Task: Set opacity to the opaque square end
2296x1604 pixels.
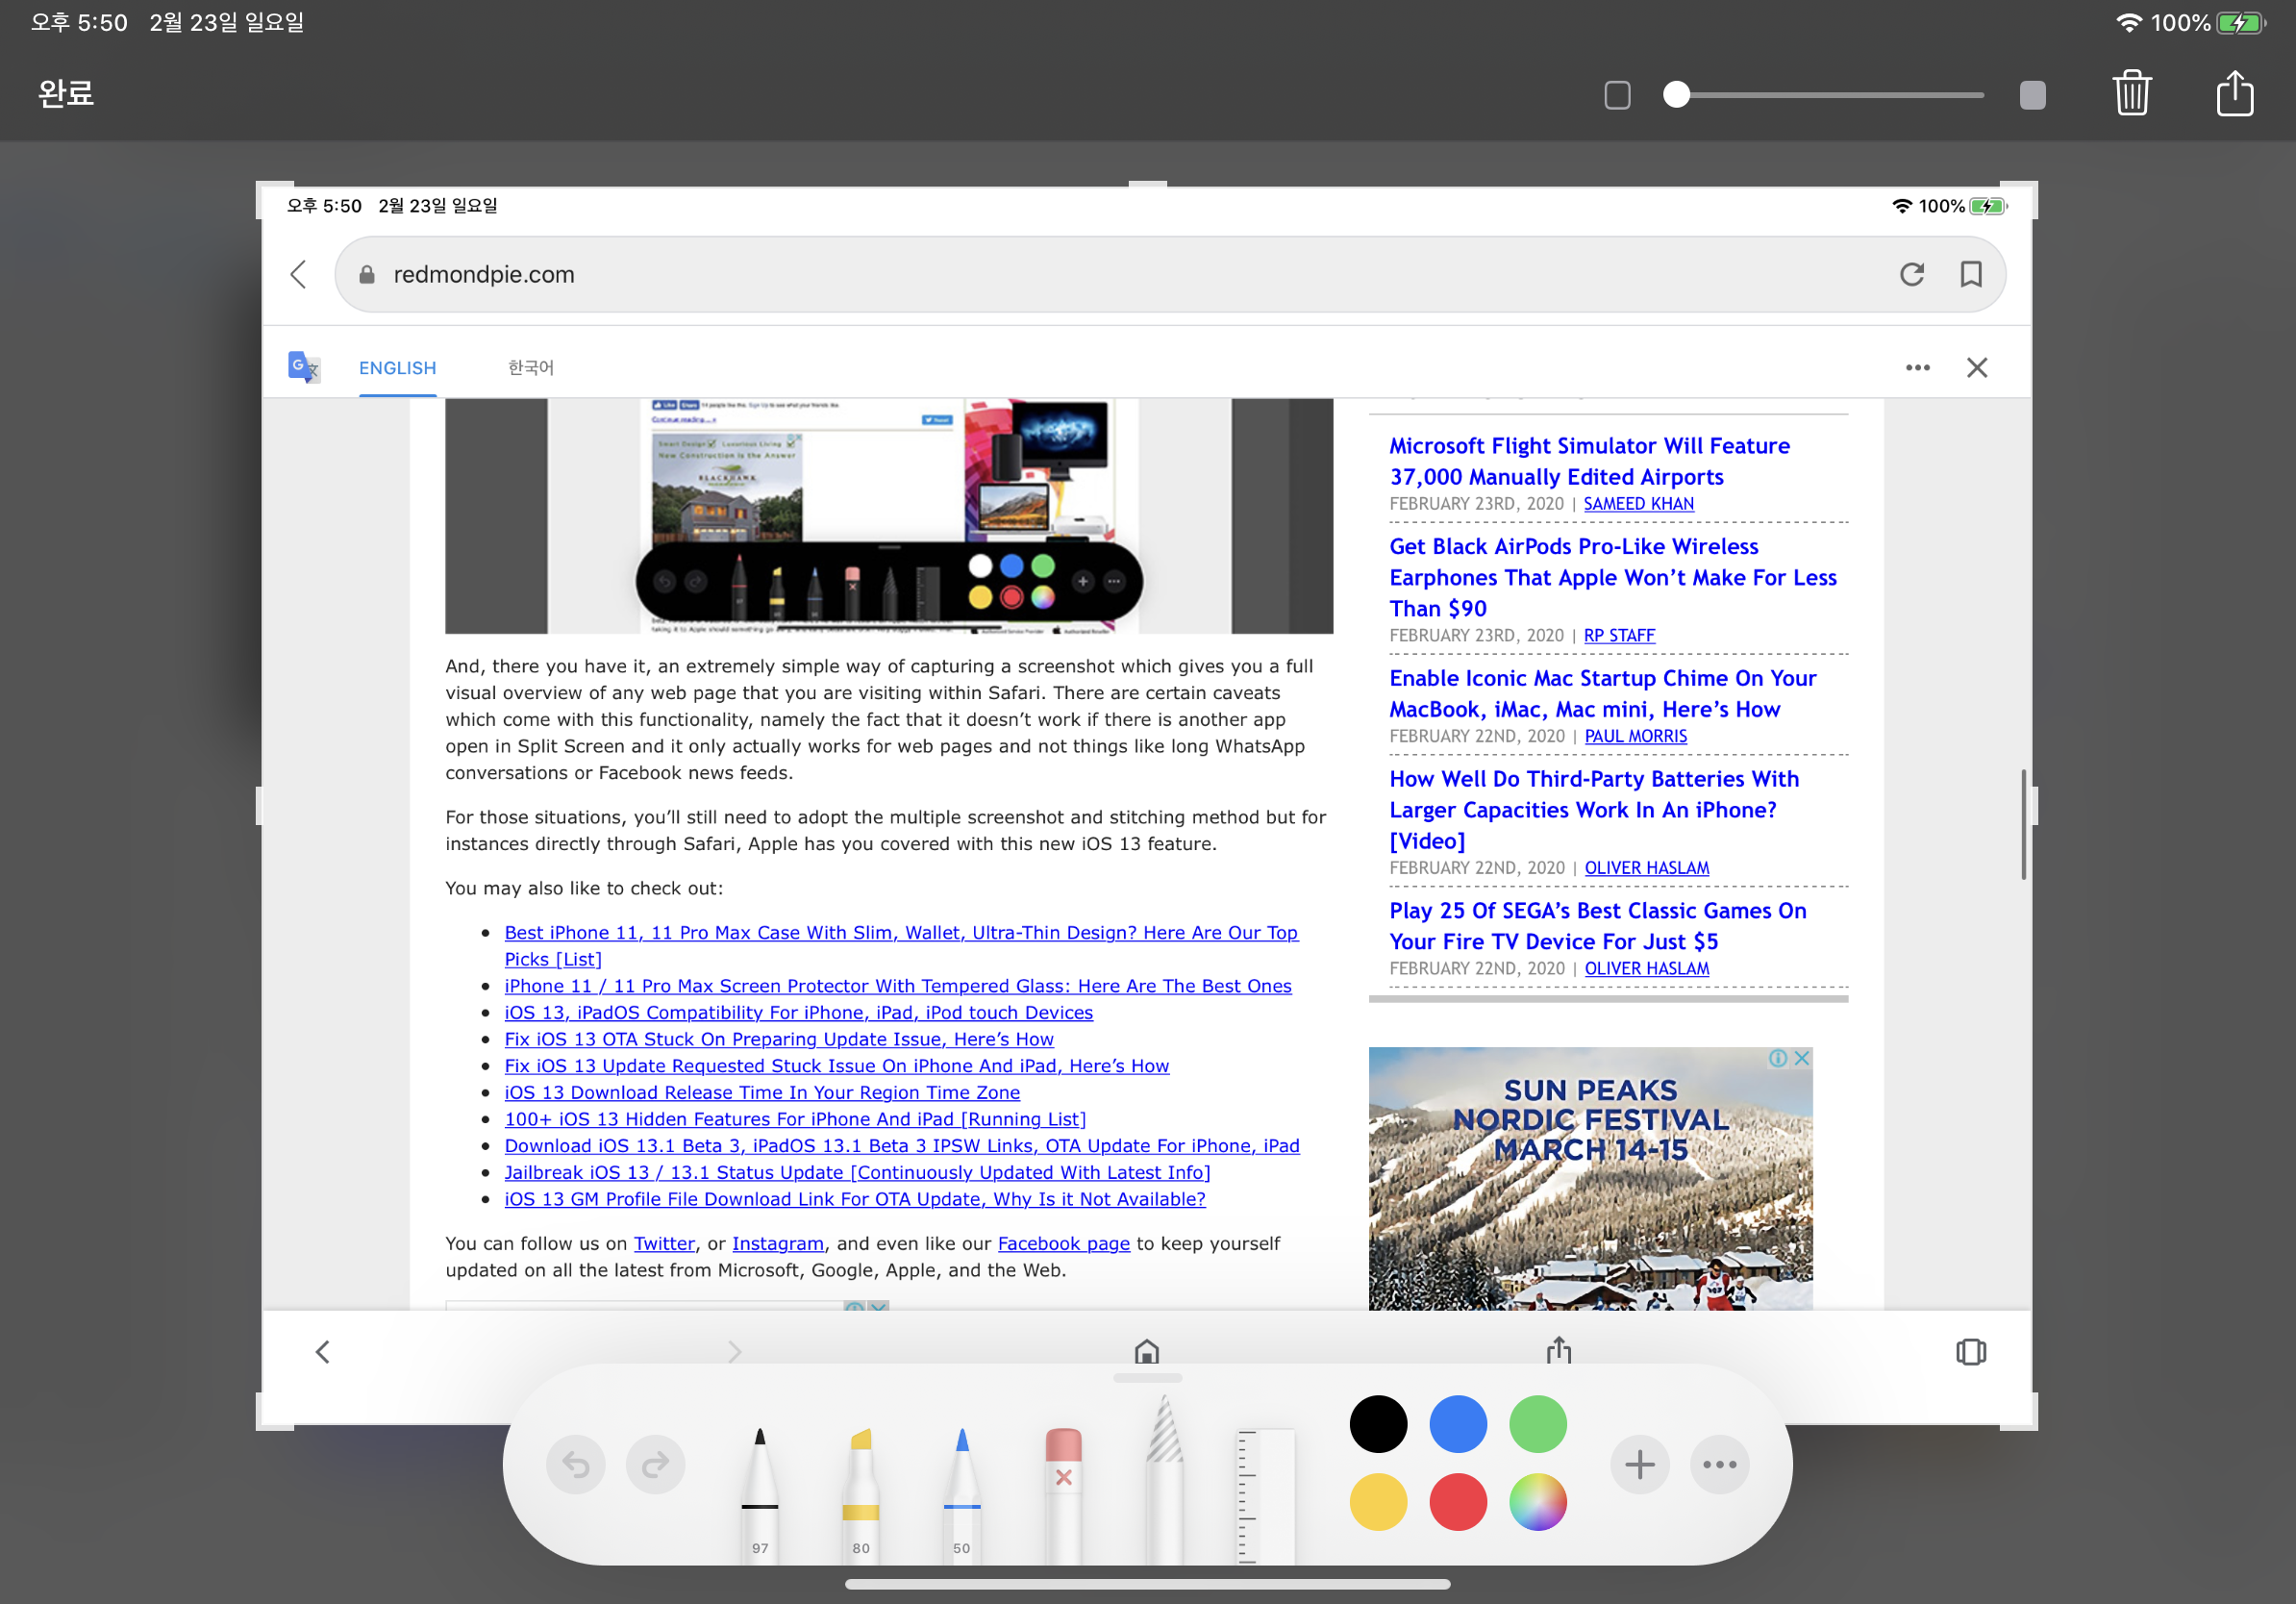Action: [2032, 95]
